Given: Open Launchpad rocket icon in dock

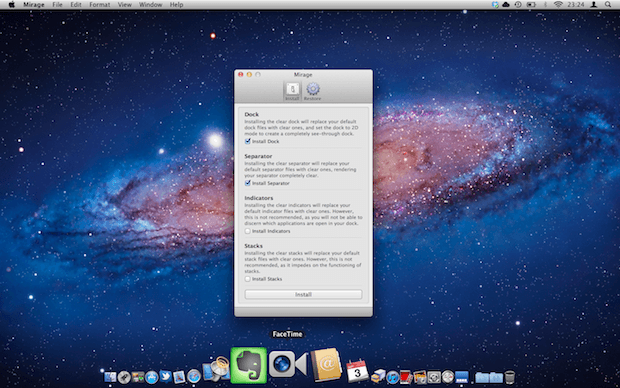Looking at the screenshot, I should click(124, 377).
